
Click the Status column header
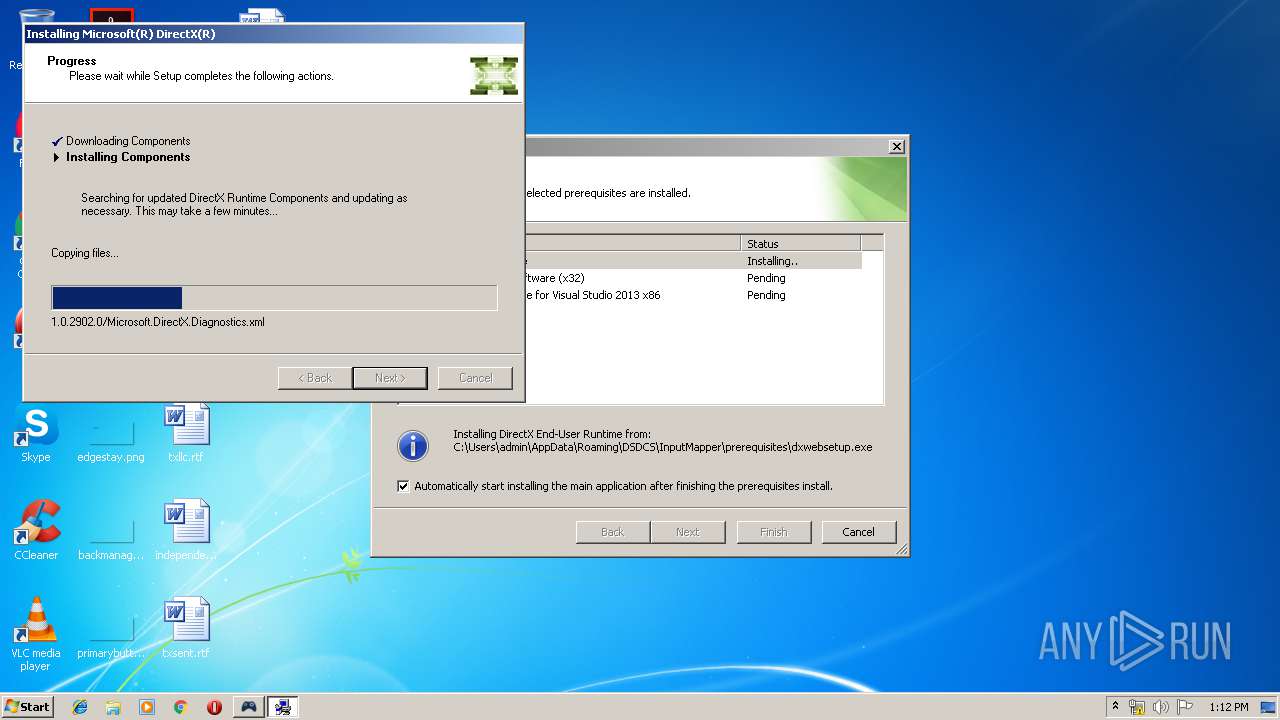(801, 243)
